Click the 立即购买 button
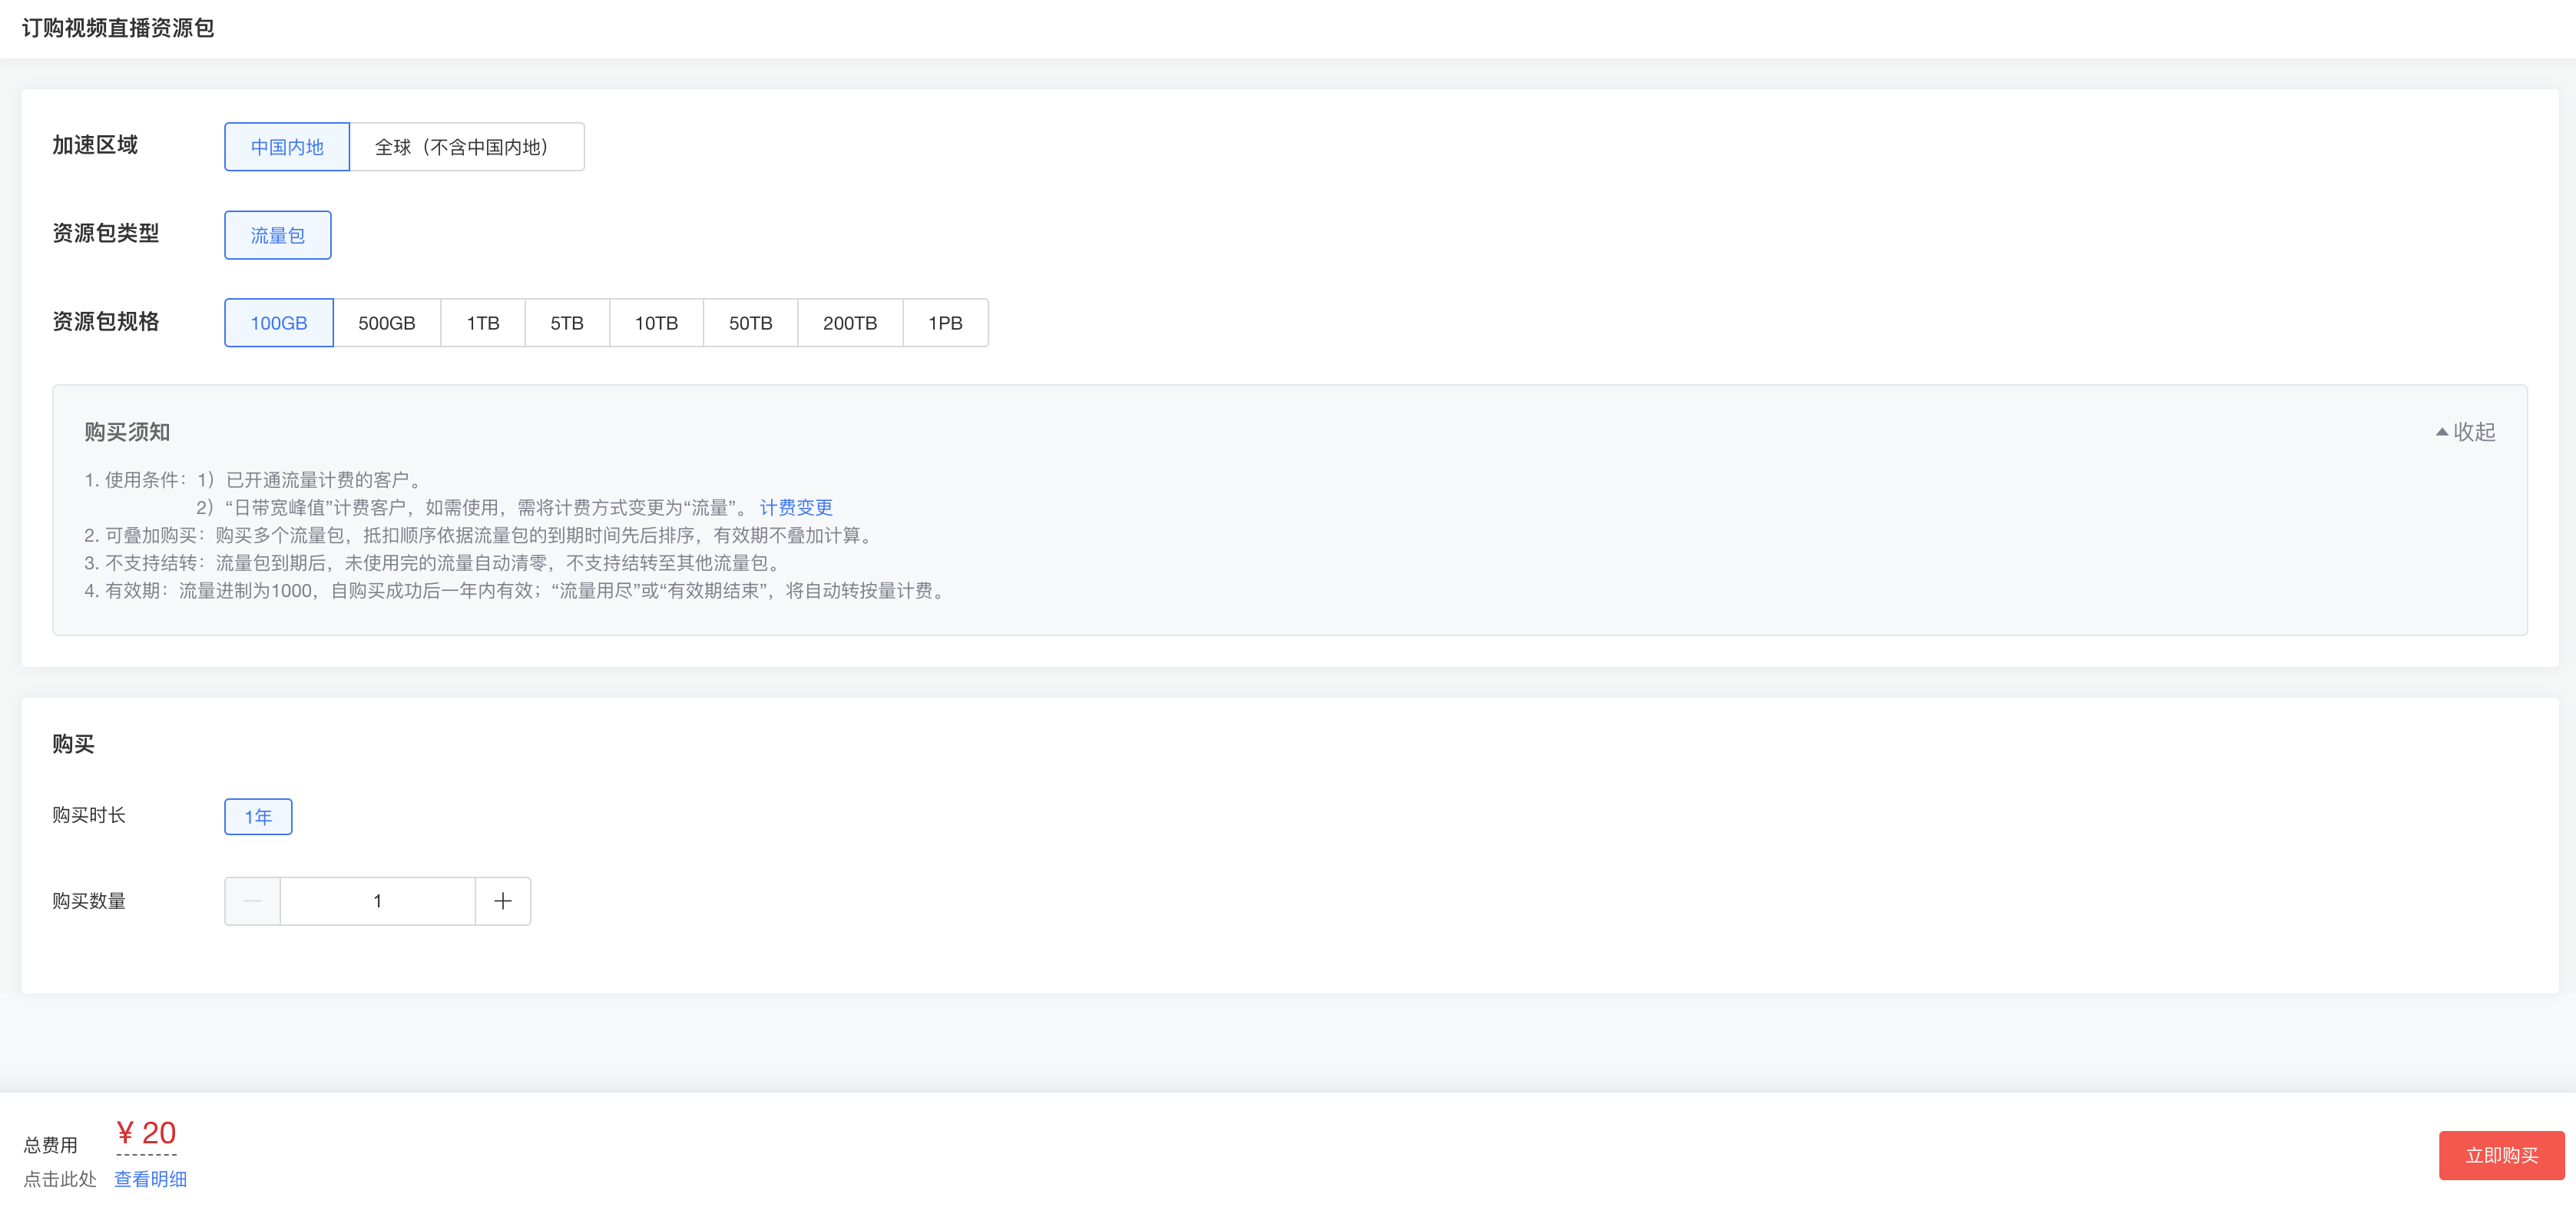Screen dimensions: 2576x1214 point(2500,1155)
